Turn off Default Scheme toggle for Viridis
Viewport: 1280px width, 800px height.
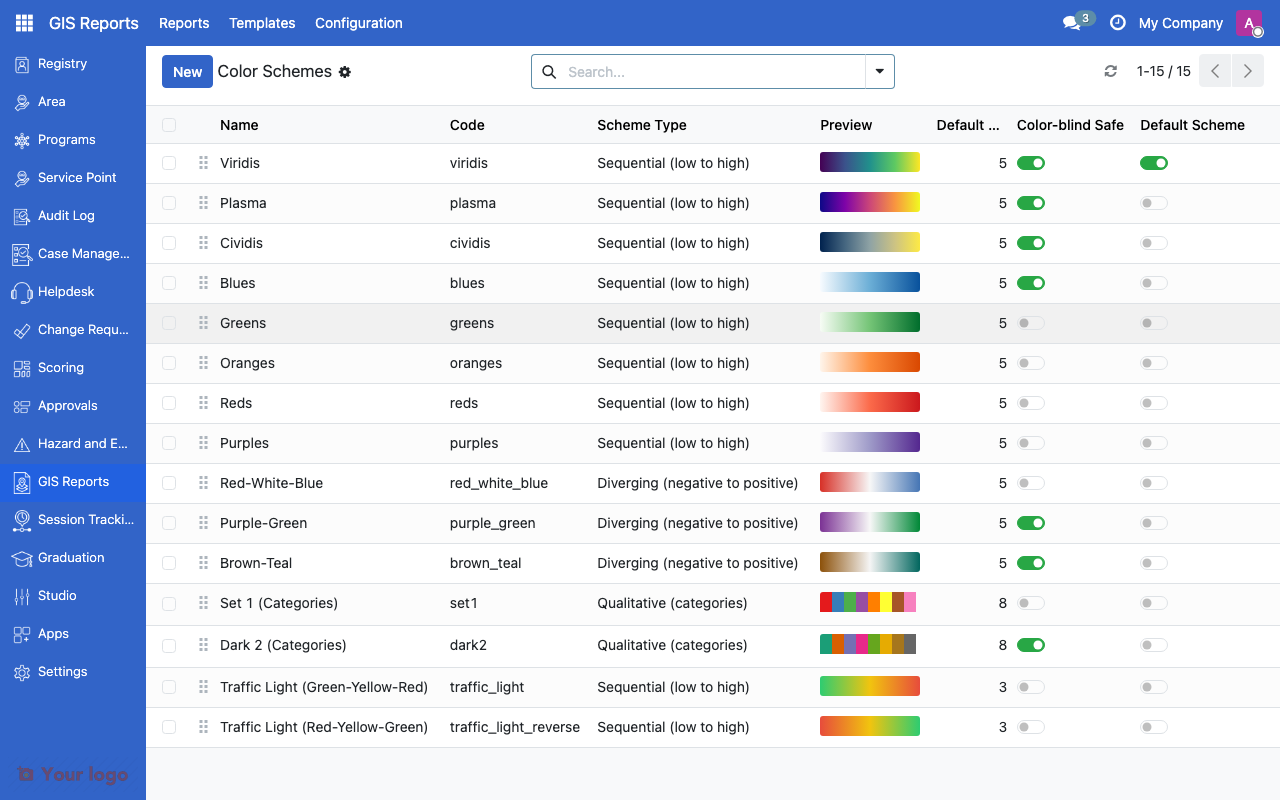coord(1154,163)
